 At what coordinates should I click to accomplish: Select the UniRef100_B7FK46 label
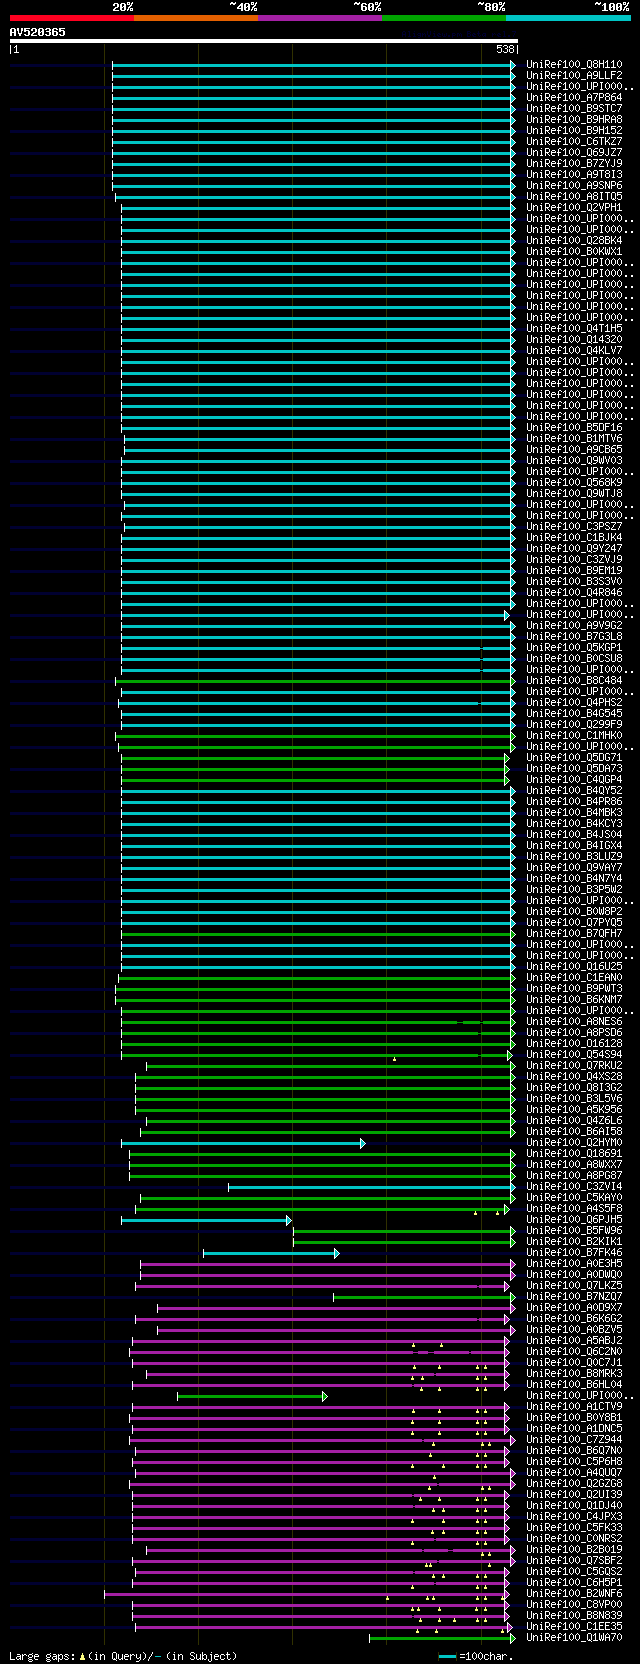click(x=574, y=1253)
